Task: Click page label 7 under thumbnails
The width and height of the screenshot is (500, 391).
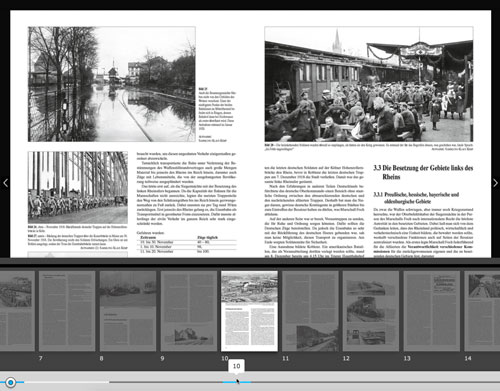Action: point(41,358)
